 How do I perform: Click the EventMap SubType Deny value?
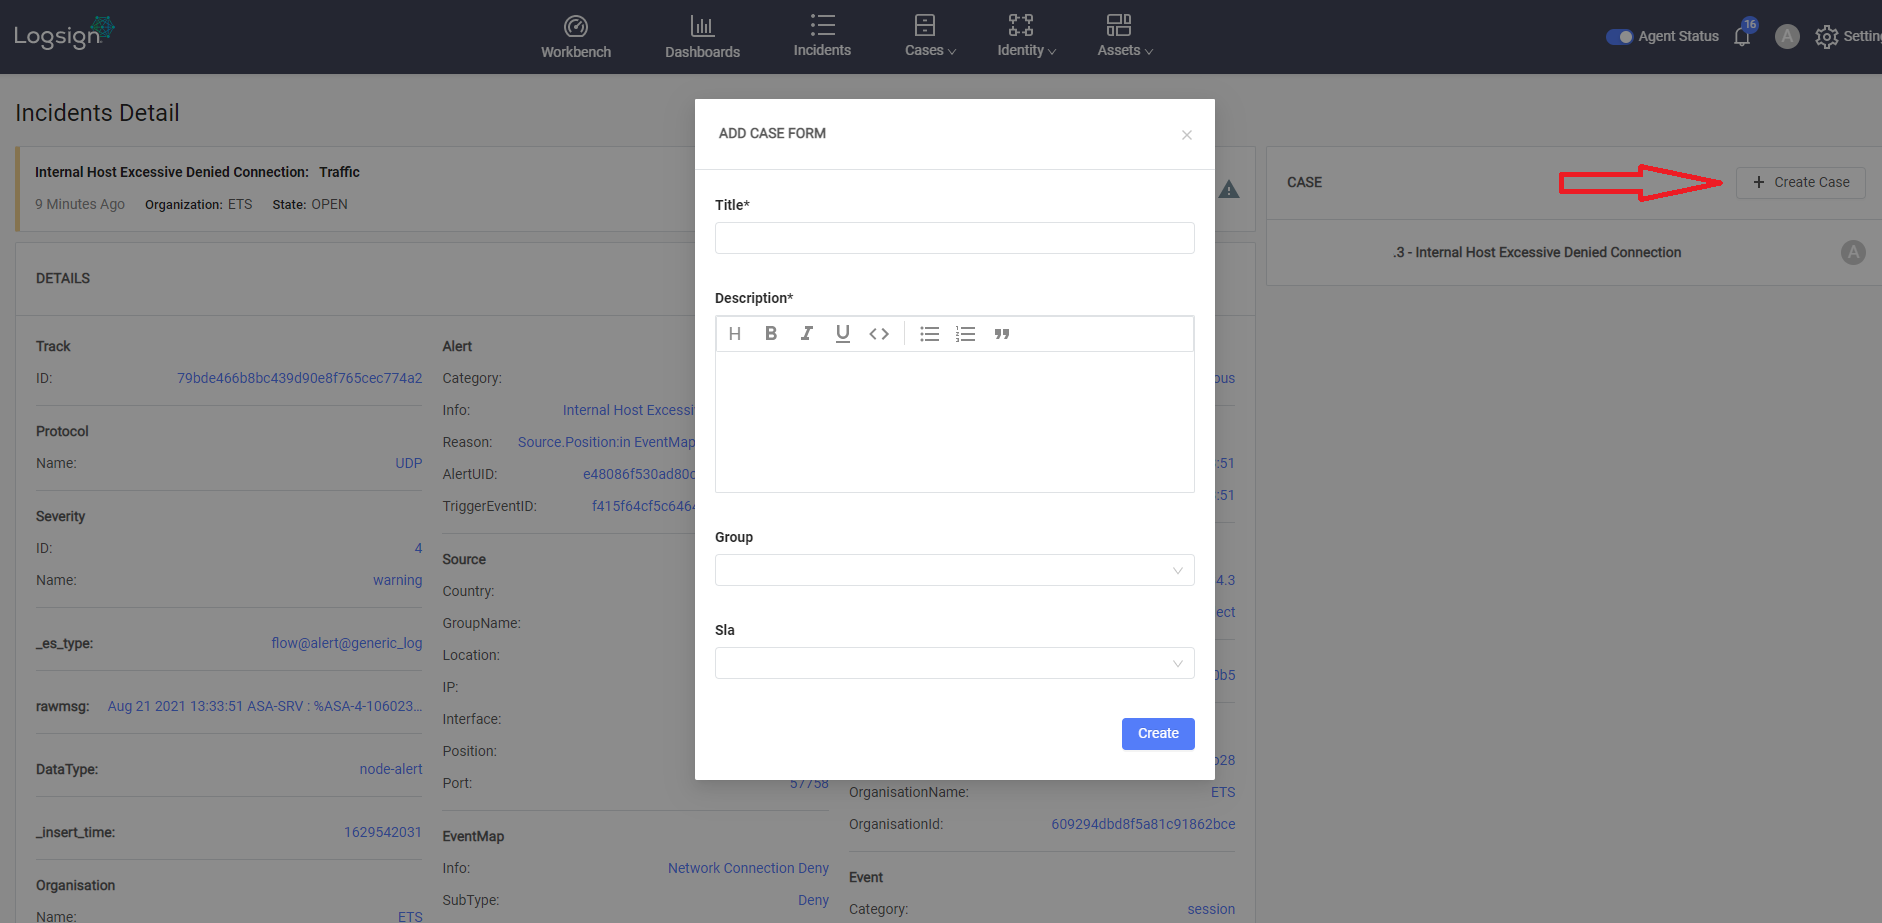813,900
